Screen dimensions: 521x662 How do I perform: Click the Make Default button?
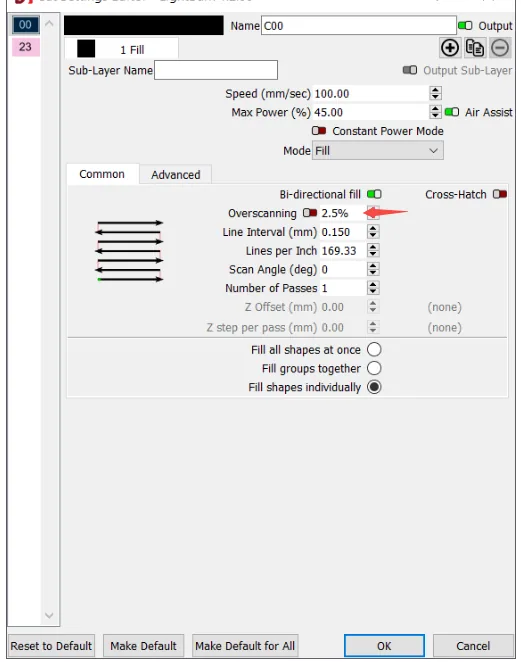point(144,646)
